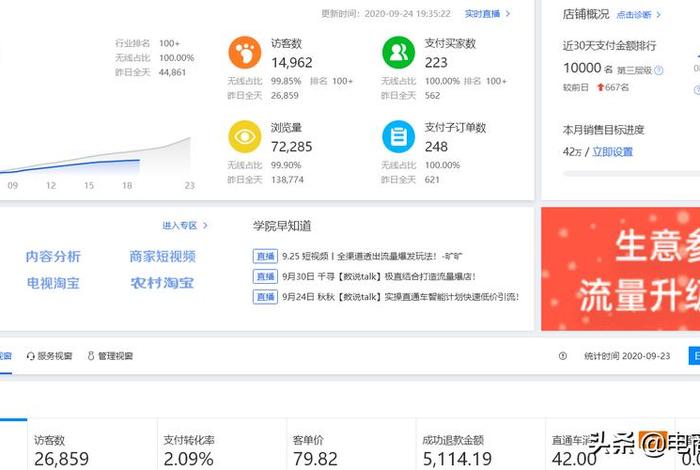This screenshot has width=700, height=470.
Task: Click the yellow eye page views icon
Action: pyautogui.click(x=245, y=137)
